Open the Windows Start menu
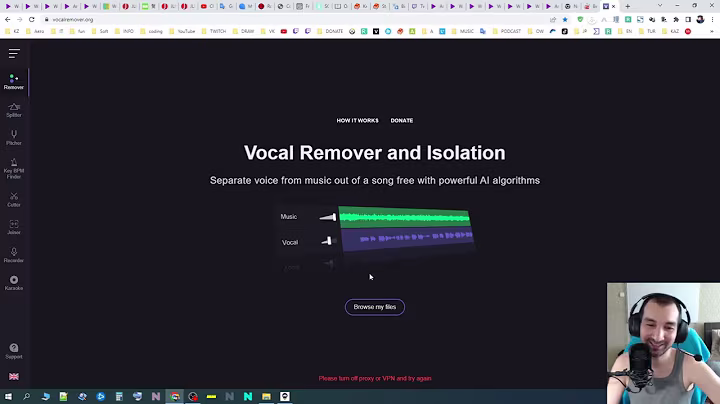This screenshot has height=404, width=720. click(x=8, y=397)
